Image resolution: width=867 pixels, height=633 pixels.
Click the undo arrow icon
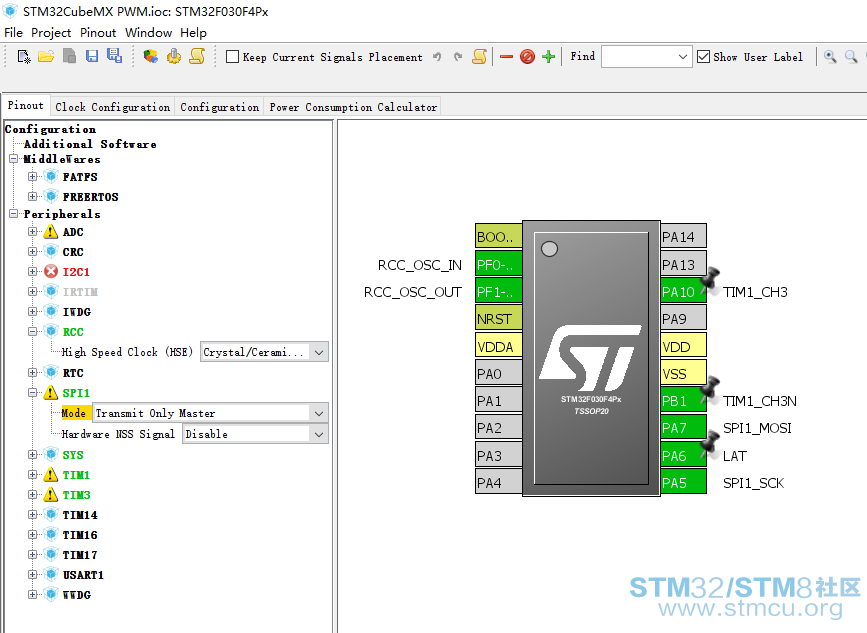(437, 57)
